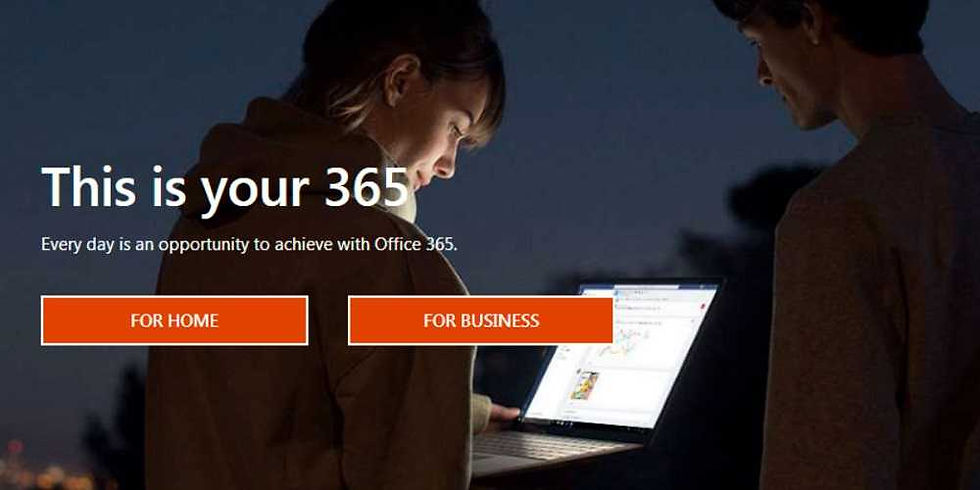Click the colorful picture on the laptop screen
Image resolution: width=980 pixels, height=490 pixels.
584,386
